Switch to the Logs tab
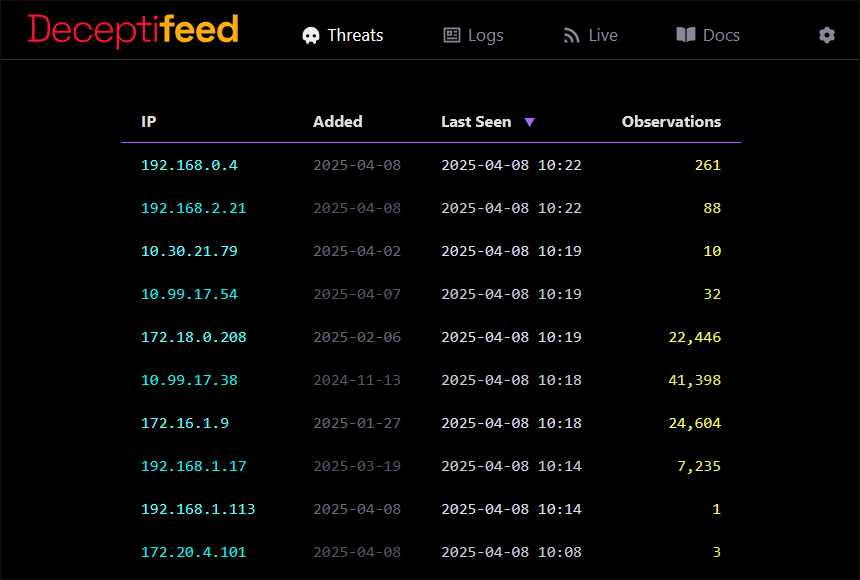 pyautogui.click(x=485, y=35)
